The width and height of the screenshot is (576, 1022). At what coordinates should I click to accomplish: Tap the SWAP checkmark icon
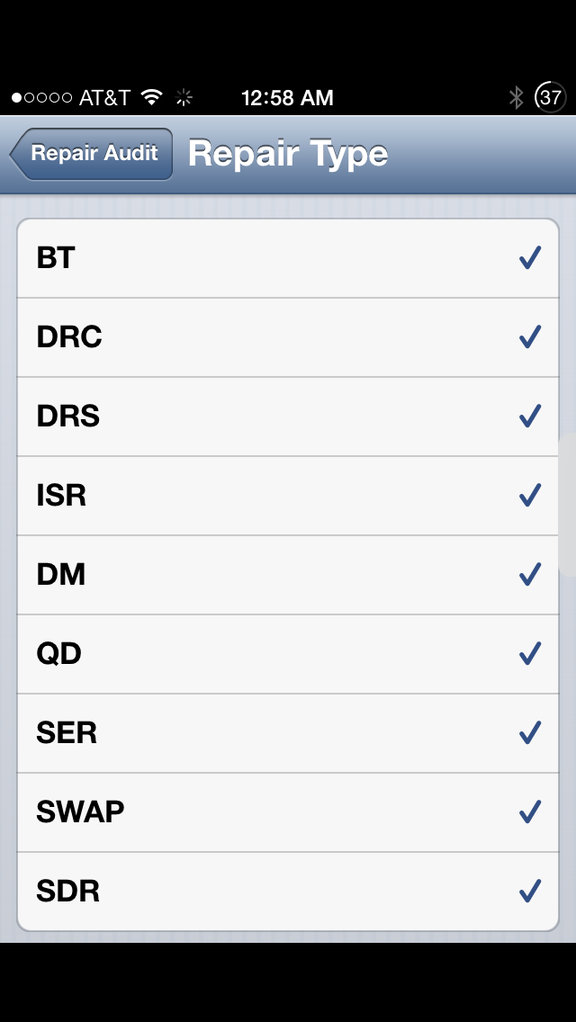pyautogui.click(x=530, y=811)
